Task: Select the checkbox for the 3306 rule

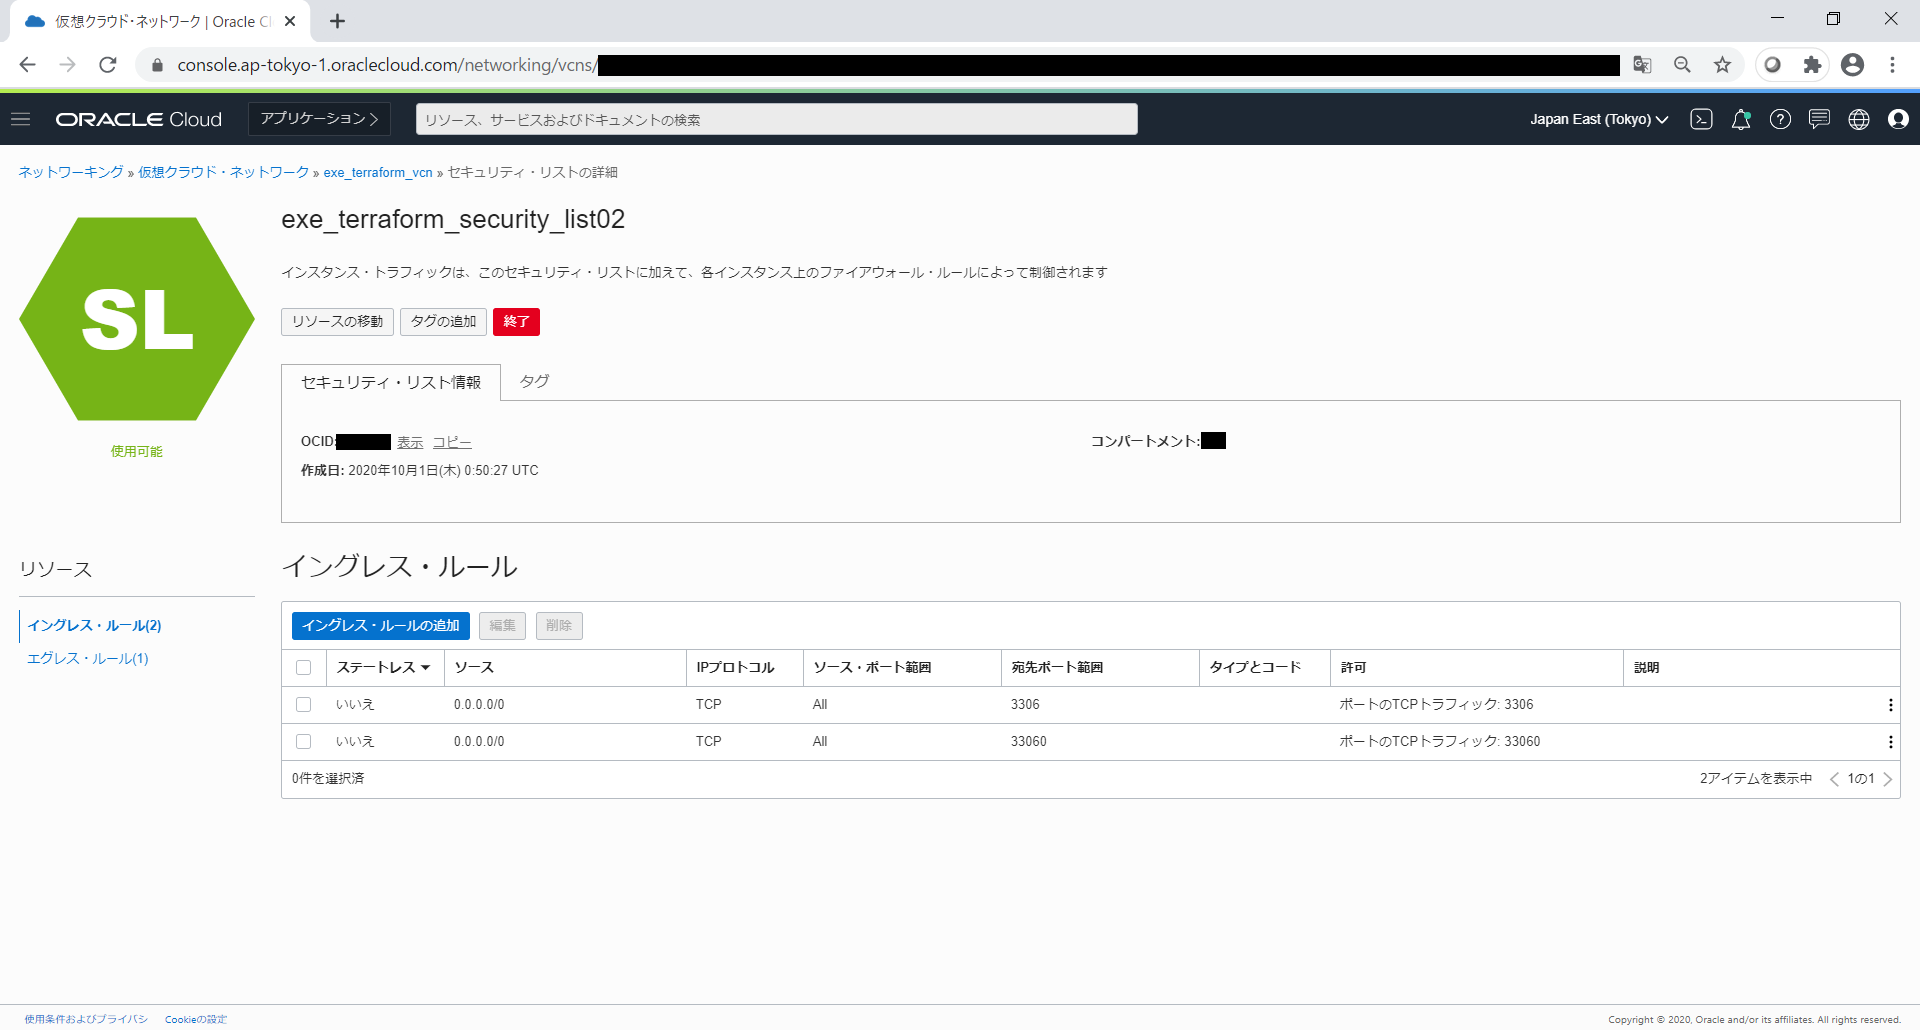Action: pos(304,705)
